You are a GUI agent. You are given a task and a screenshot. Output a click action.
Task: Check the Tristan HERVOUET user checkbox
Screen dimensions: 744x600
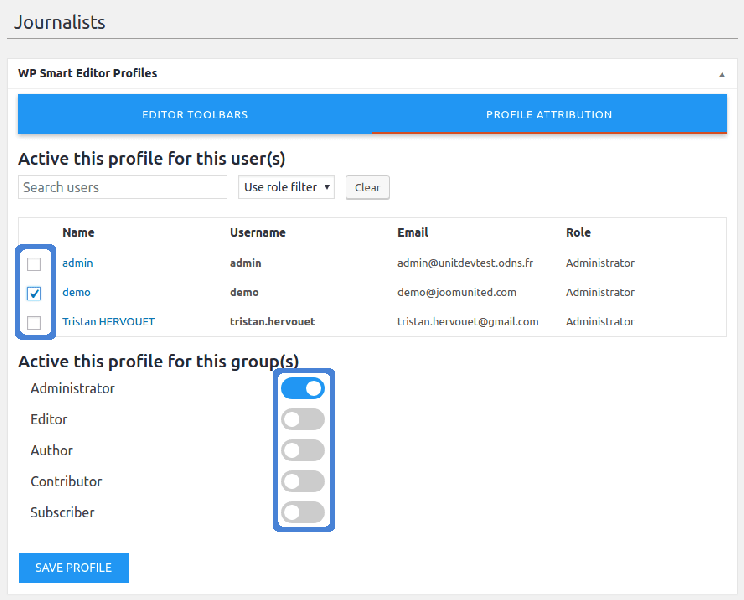(x=34, y=322)
